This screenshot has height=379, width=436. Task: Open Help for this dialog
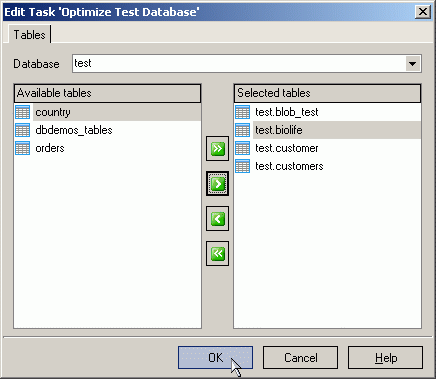(x=386, y=358)
